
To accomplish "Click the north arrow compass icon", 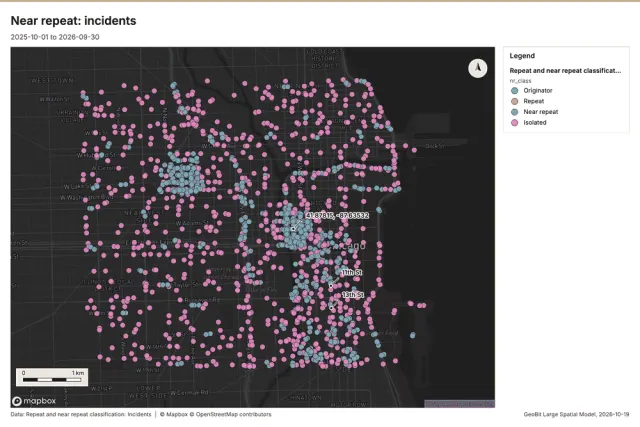I will coord(478,68).
